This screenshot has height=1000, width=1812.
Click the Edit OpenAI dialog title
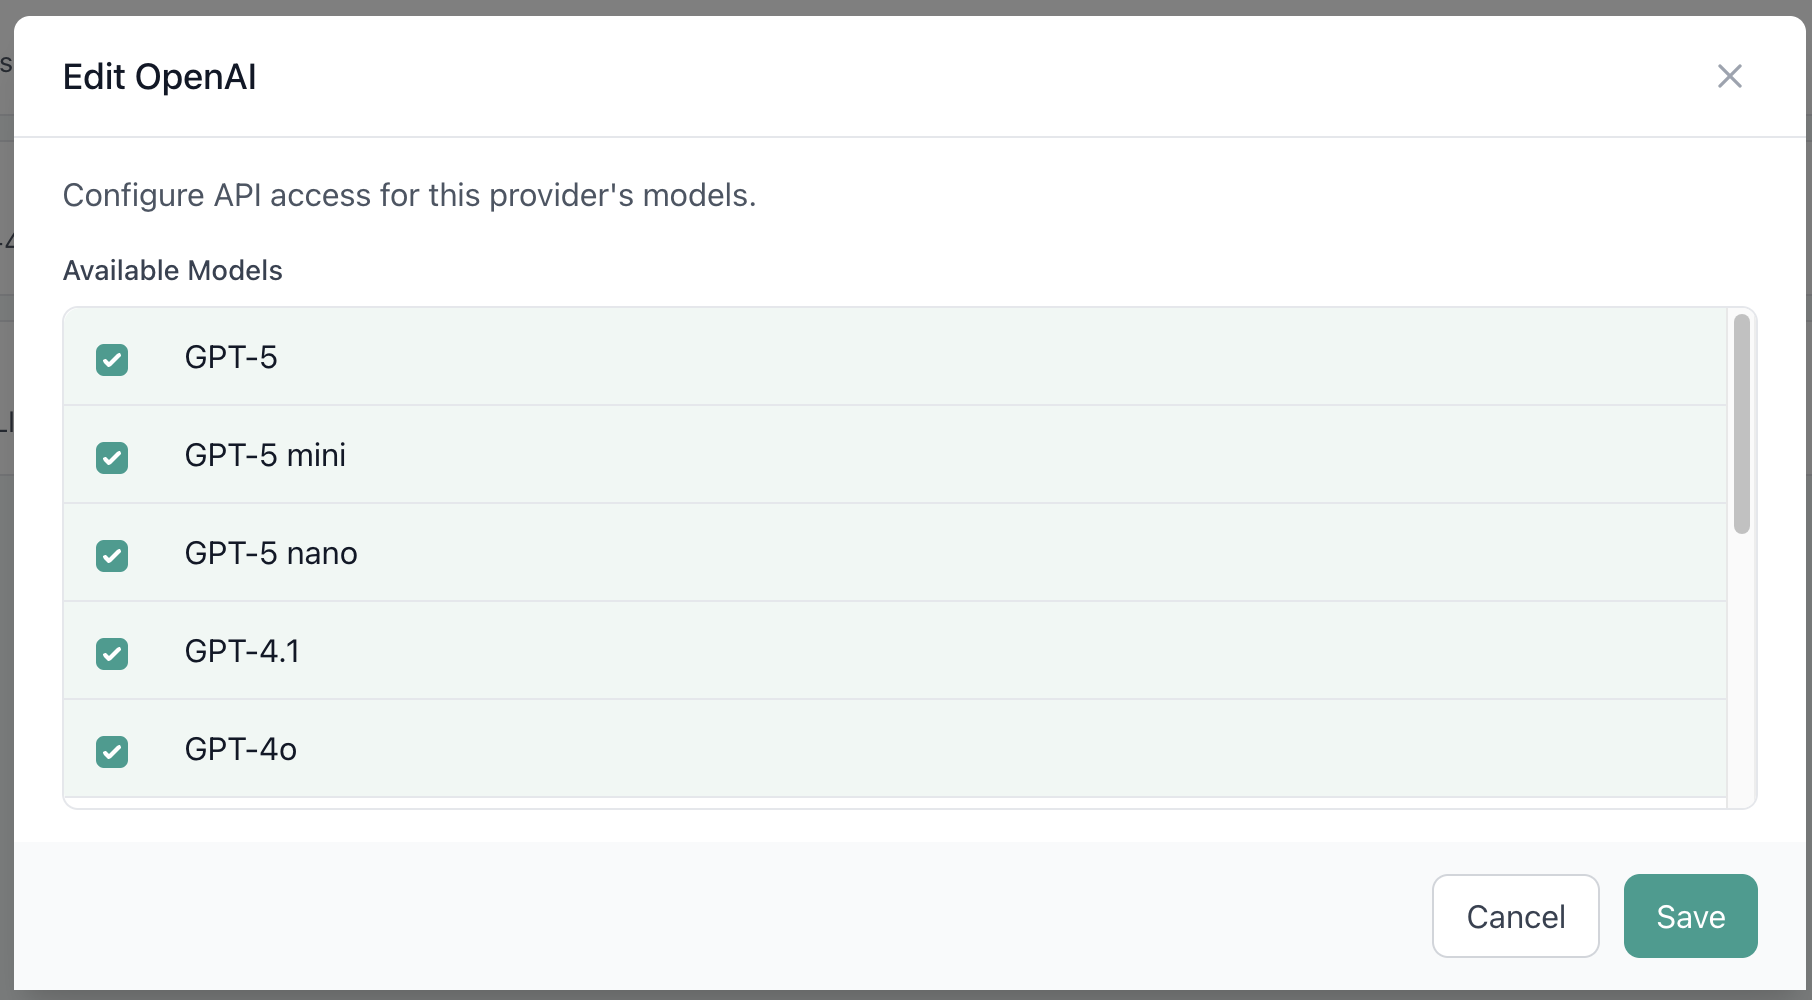click(160, 77)
